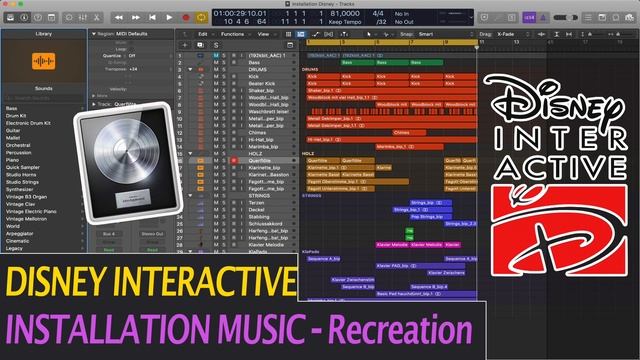Toggle the metronome button

543,18
